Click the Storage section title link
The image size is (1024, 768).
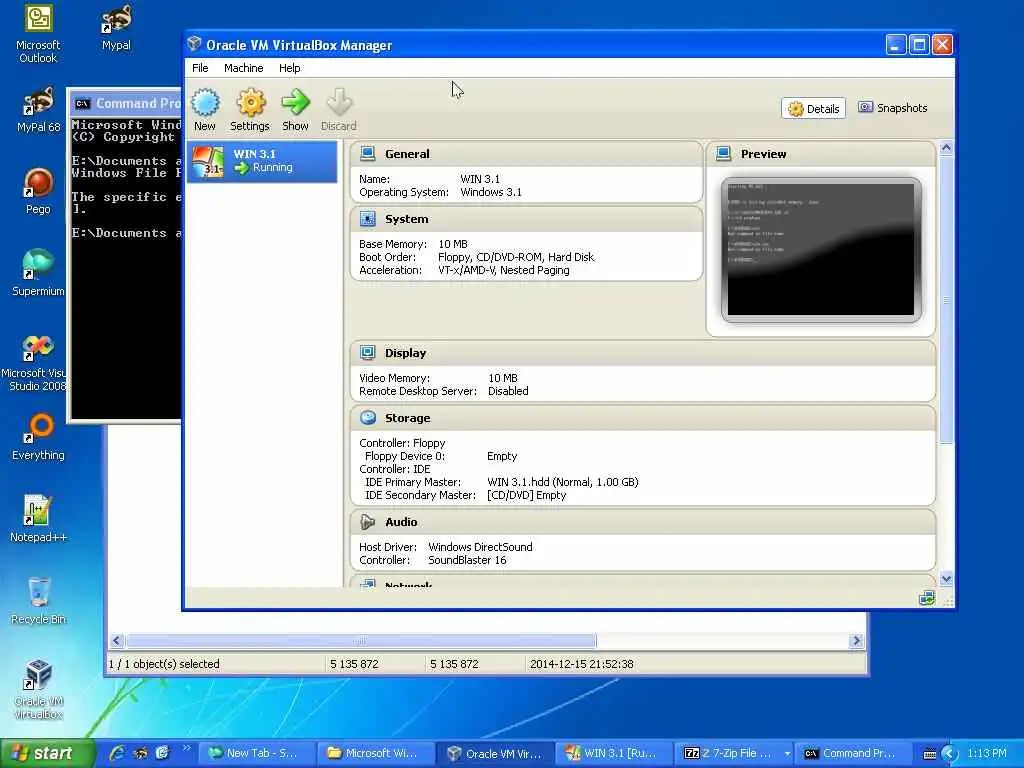(408, 419)
